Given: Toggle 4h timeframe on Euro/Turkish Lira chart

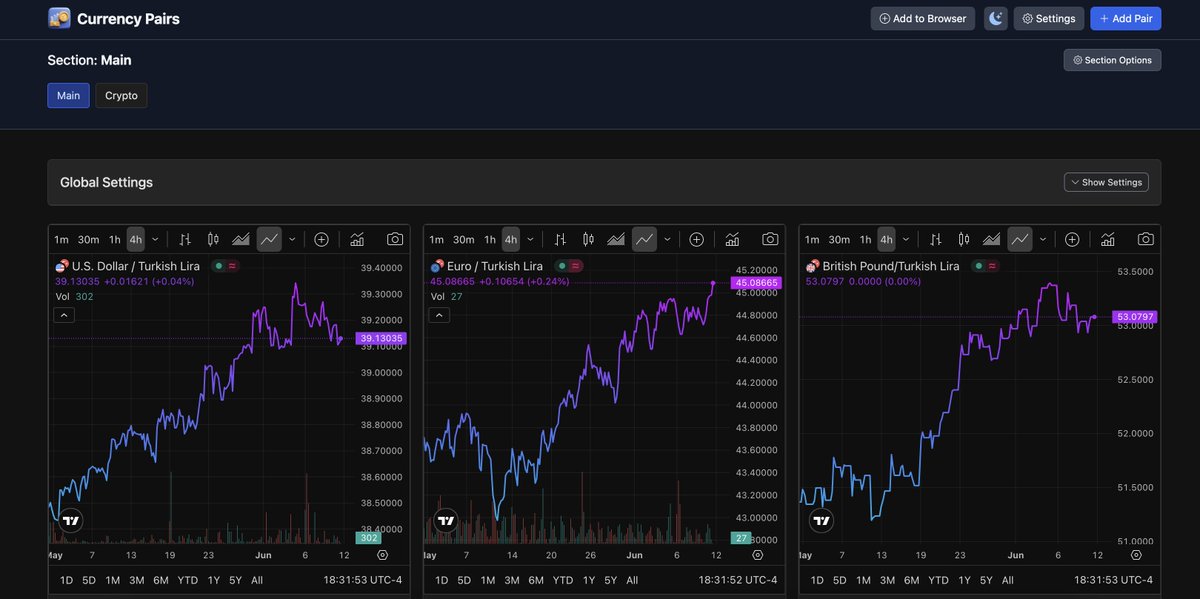Looking at the screenshot, I should [511, 239].
